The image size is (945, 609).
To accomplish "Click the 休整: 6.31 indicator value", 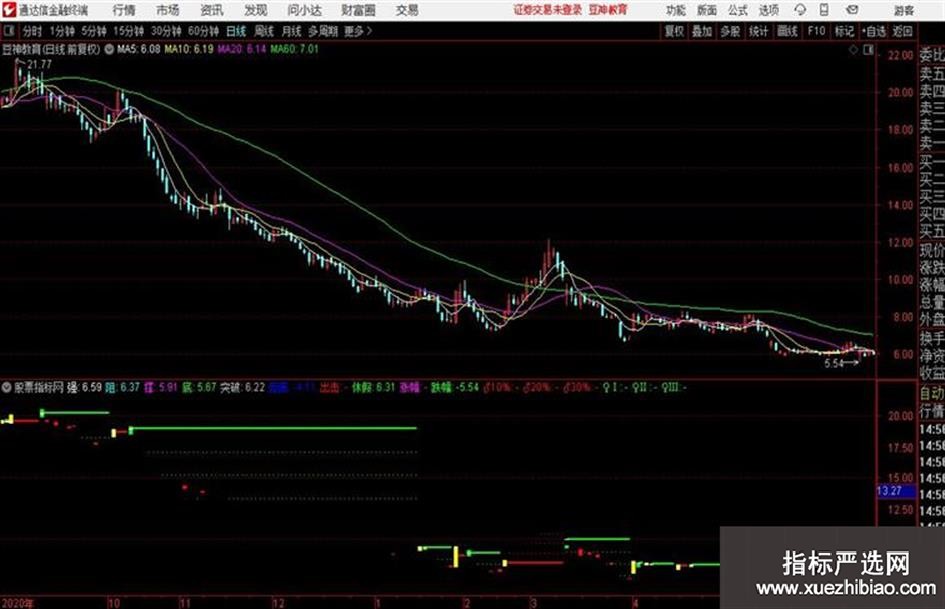I will [373, 387].
